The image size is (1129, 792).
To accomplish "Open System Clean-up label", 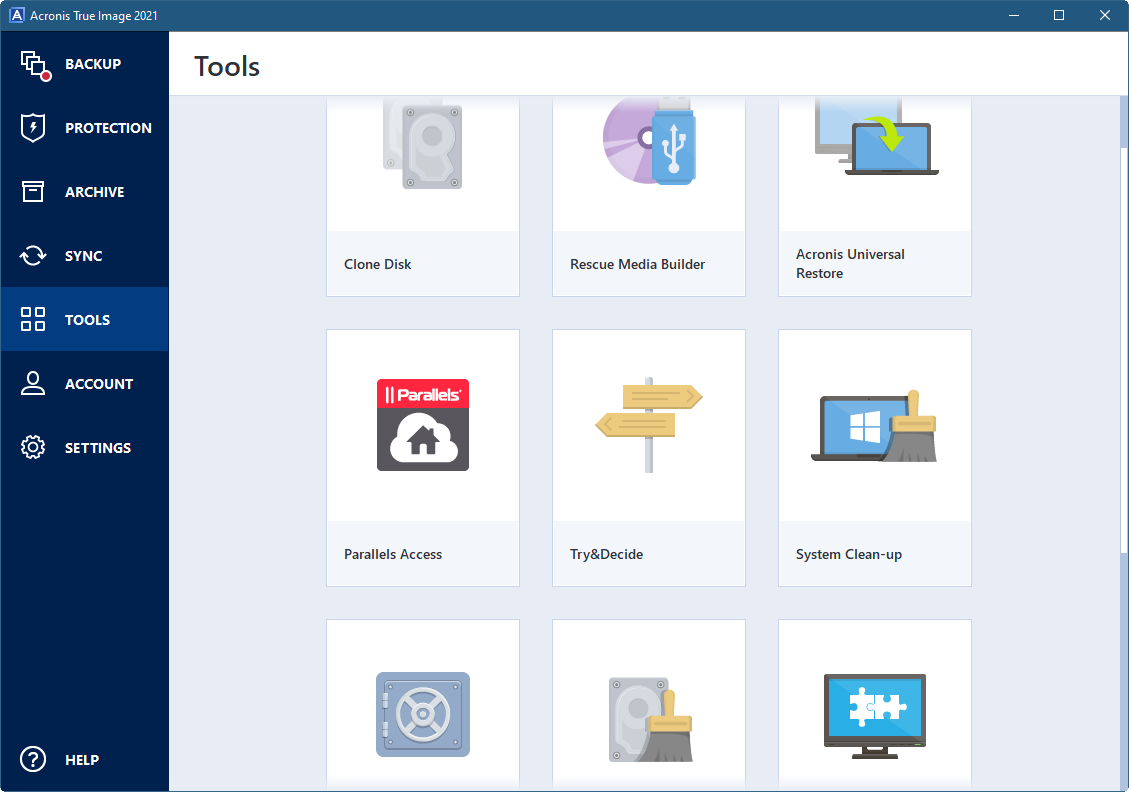I will point(848,554).
